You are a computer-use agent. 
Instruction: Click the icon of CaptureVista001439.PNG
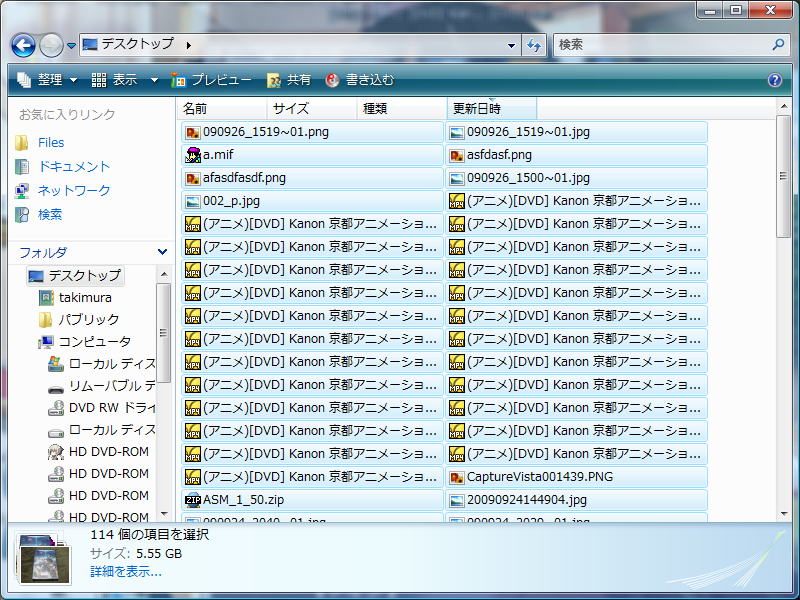tap(456, 478)
